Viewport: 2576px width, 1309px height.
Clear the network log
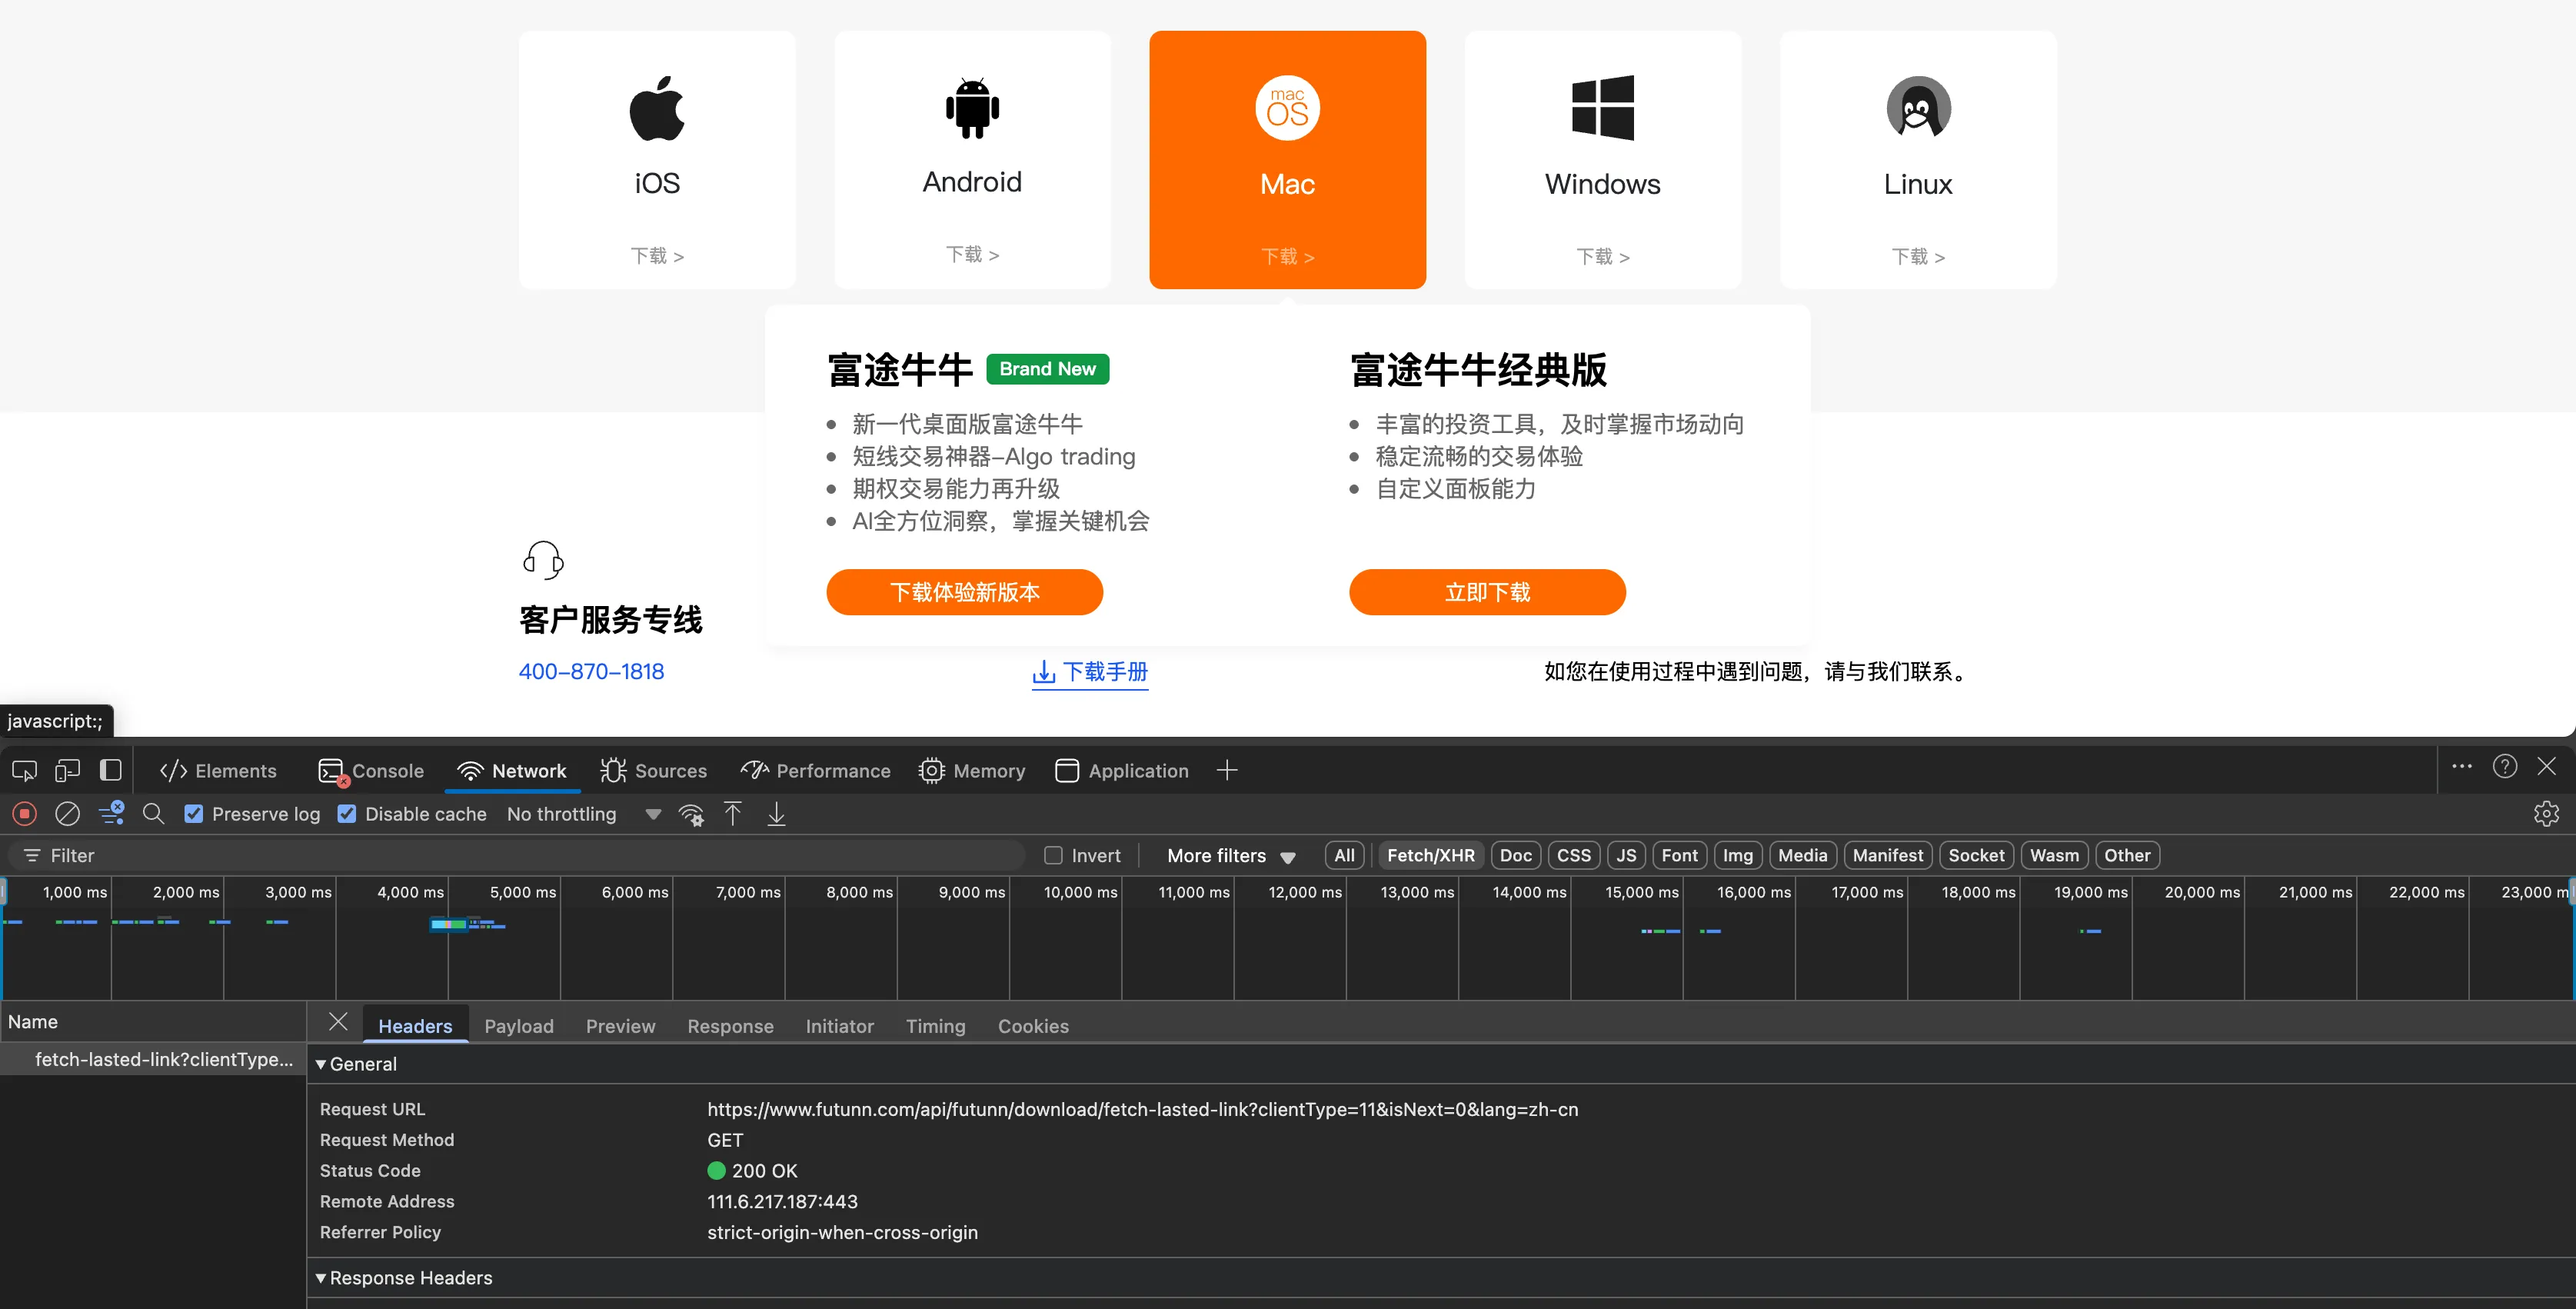67,814
